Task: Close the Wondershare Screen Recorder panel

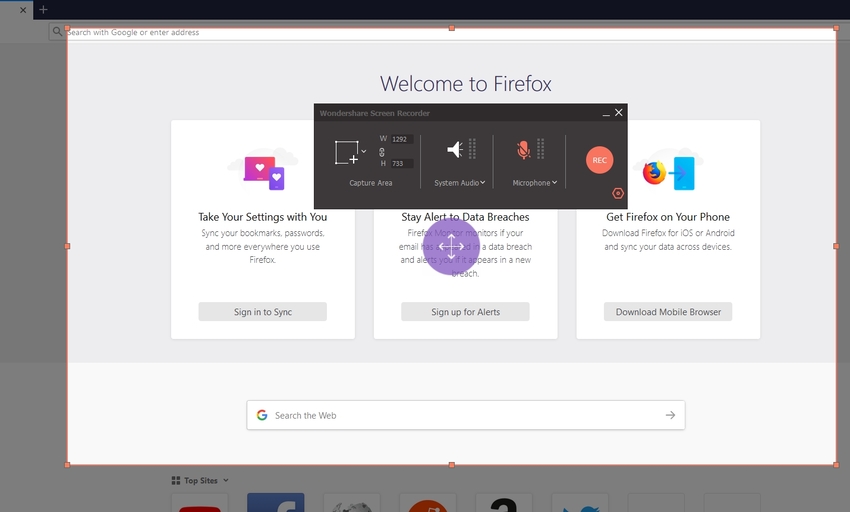Action: [x=619, y=112]
